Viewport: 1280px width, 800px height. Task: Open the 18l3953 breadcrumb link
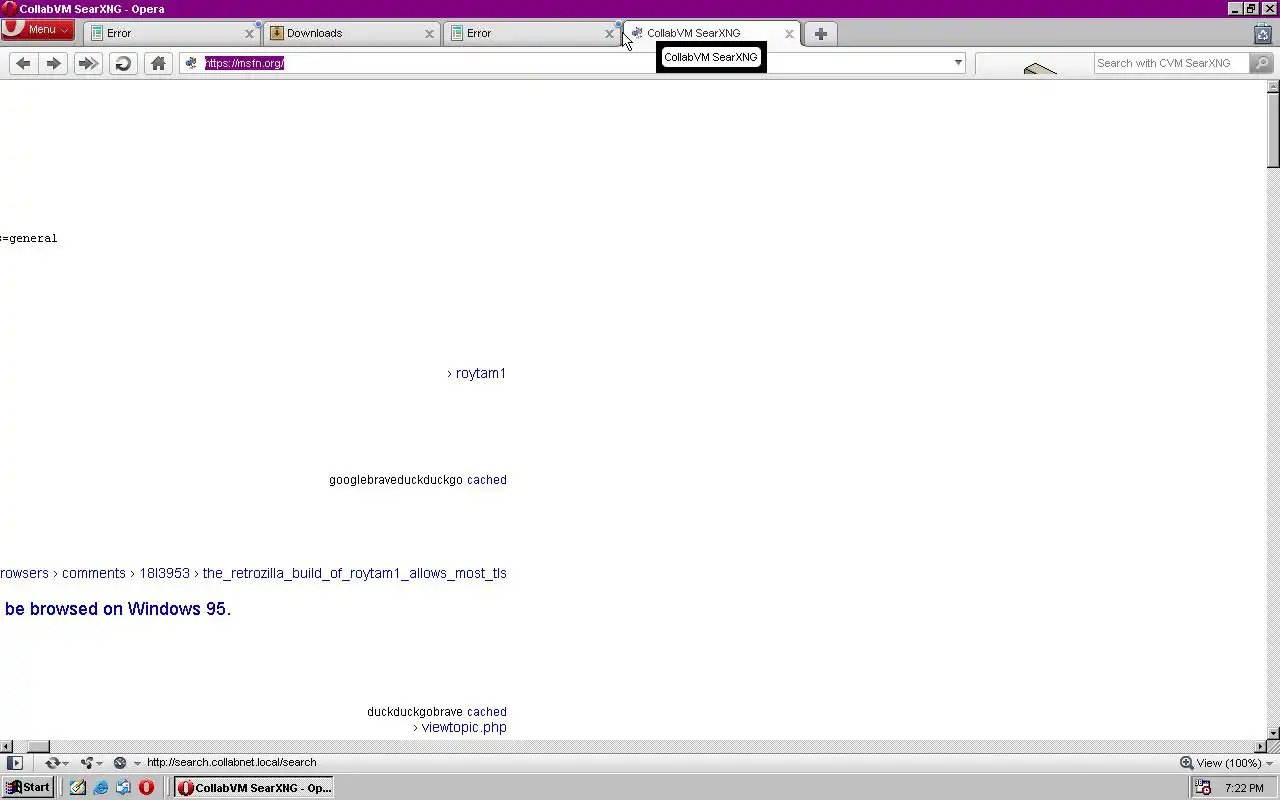(x=164, y=573)
